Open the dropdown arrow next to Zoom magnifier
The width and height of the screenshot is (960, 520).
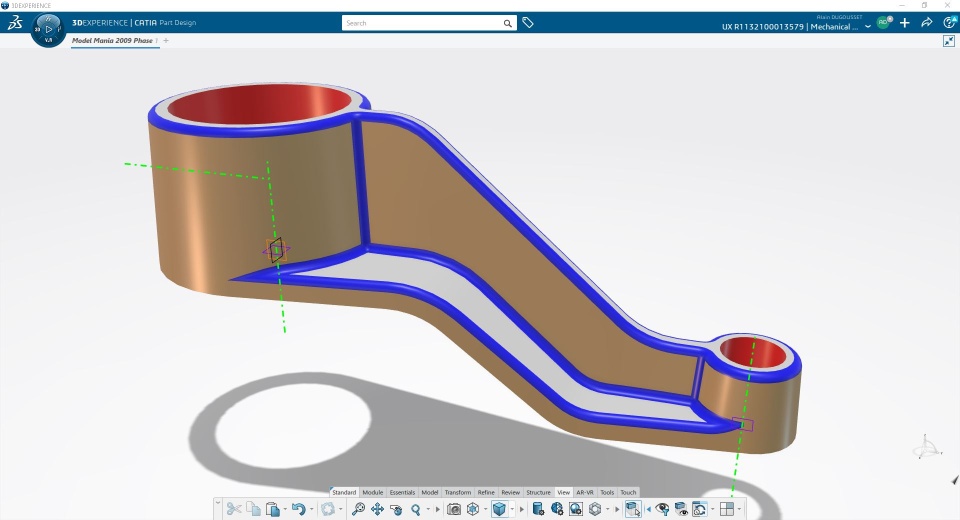[x=428, y=510]
